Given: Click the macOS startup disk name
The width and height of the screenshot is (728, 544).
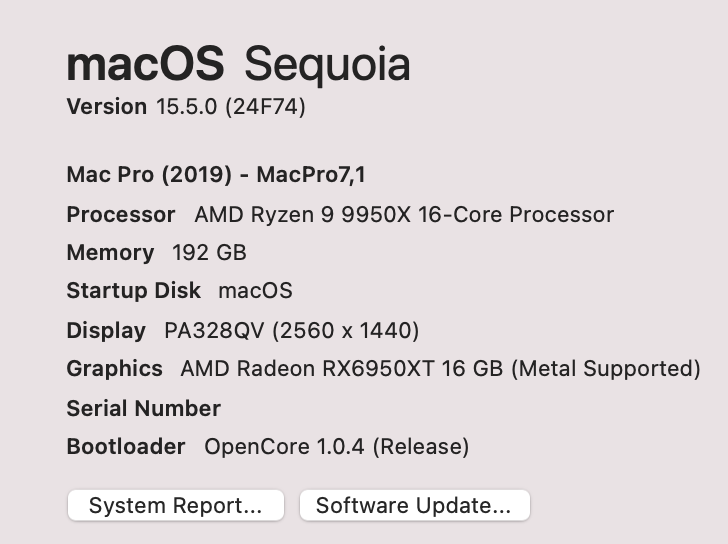Looking at the screenshot, I should click(x=255, y=291).
